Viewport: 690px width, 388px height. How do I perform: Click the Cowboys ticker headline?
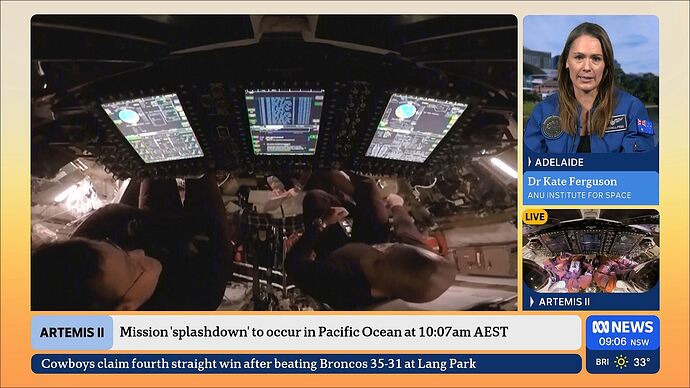pos(259,364)
